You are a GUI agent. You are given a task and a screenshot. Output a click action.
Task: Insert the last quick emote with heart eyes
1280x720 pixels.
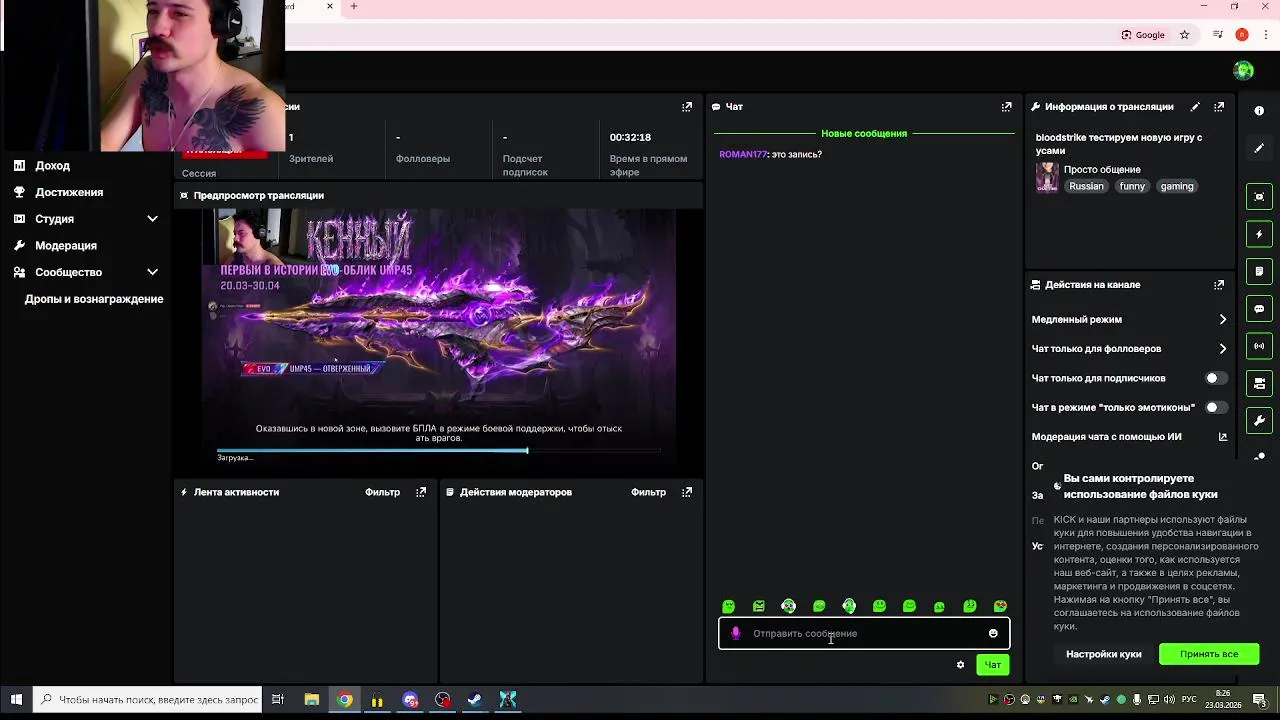tap(1000, 606)
